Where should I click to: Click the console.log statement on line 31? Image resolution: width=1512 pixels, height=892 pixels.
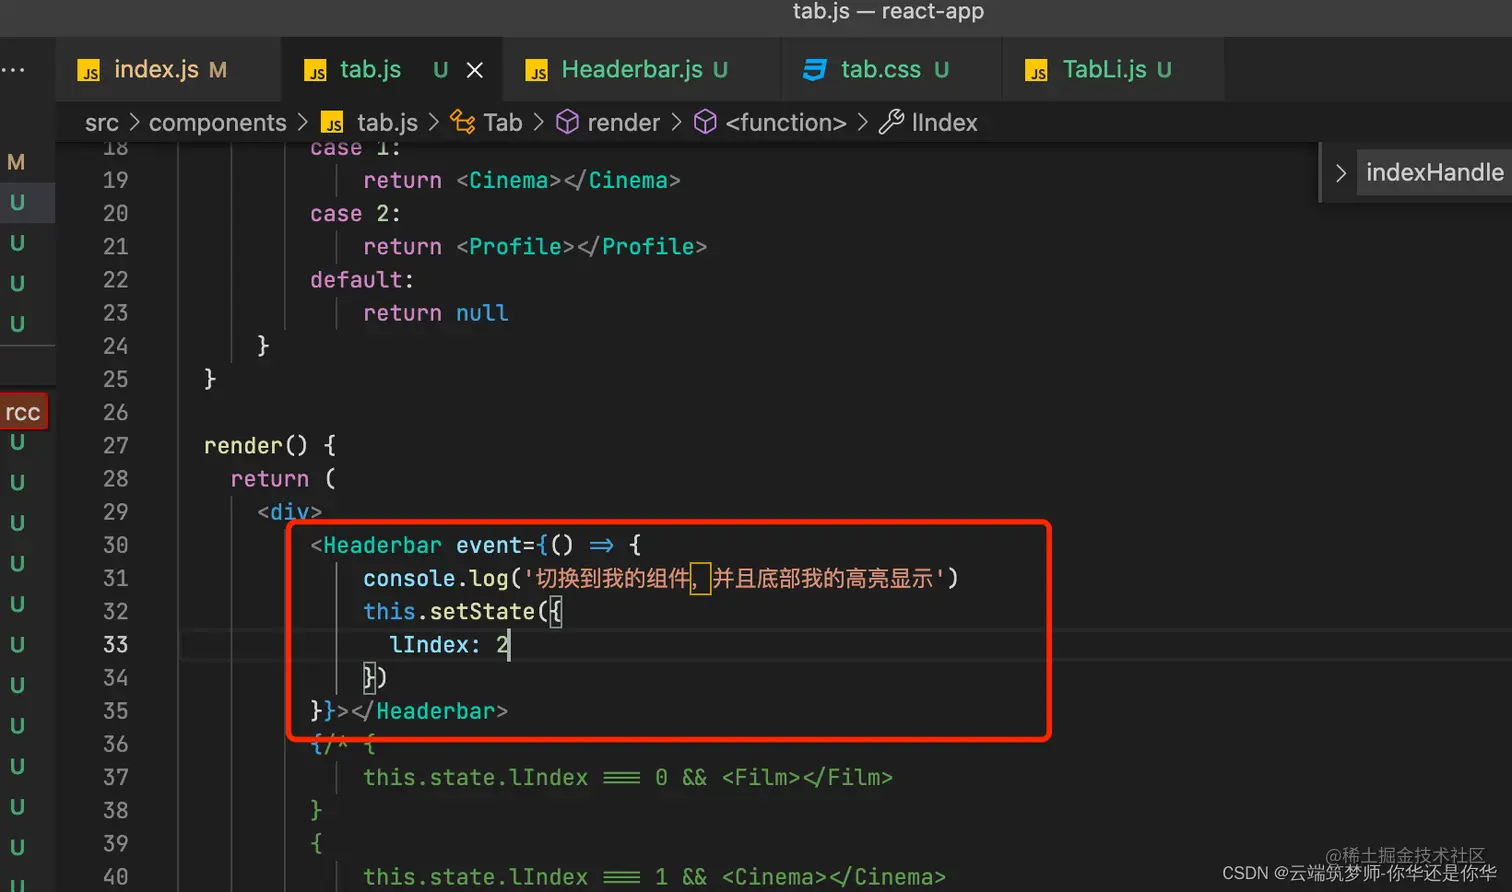[x=661, y=579]
